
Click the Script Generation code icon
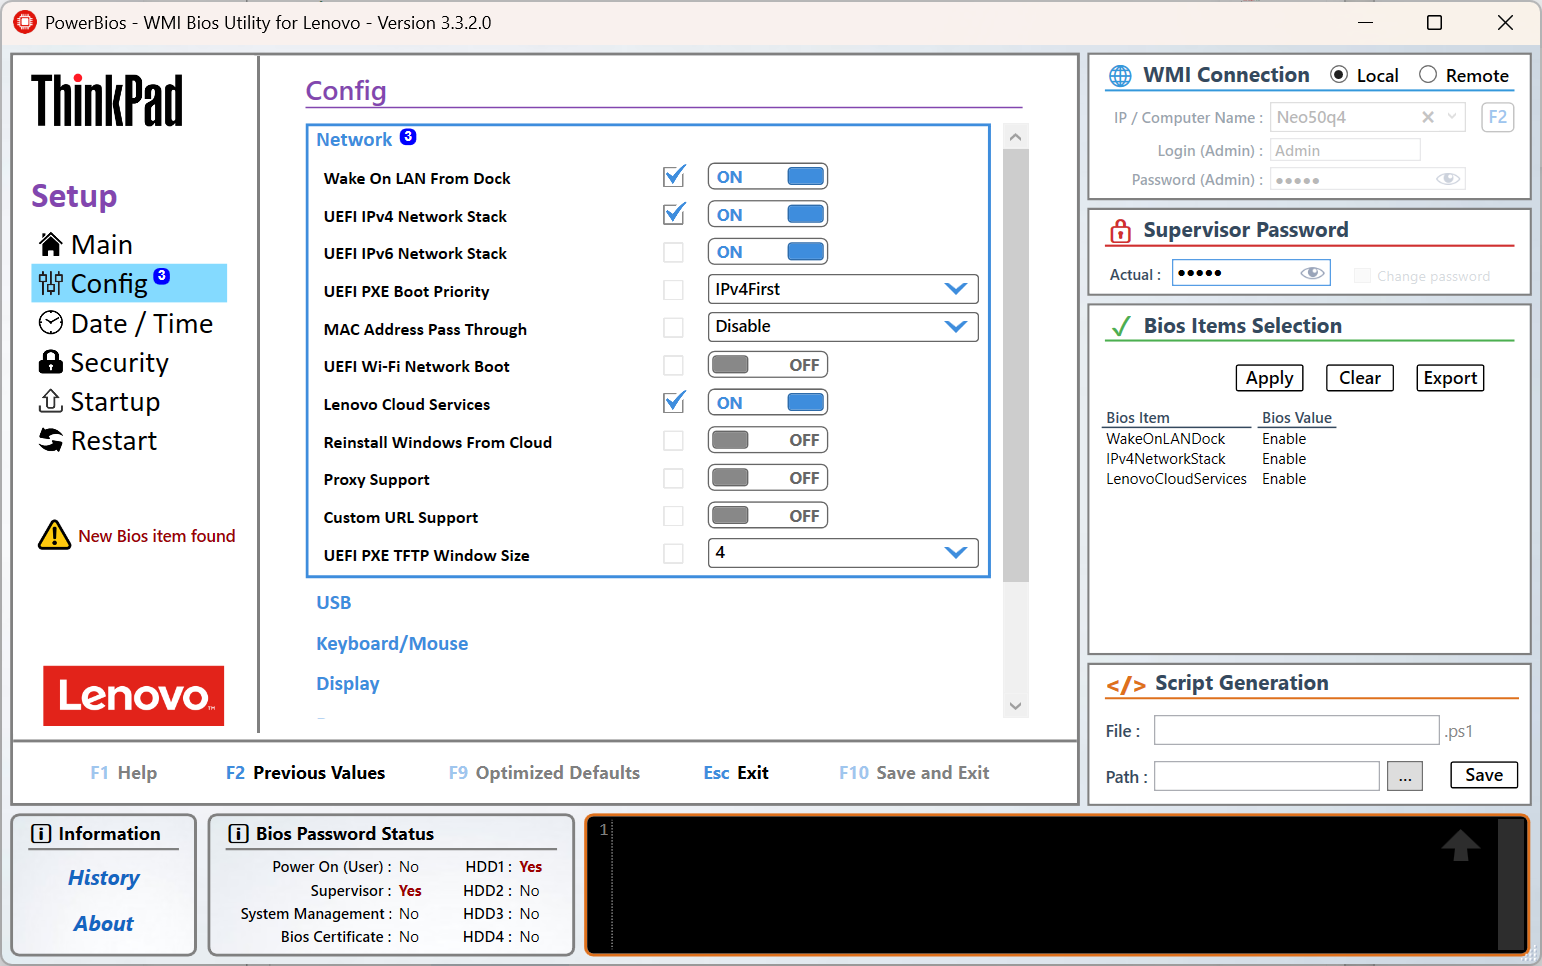pyautogui.click(x=1125, y=684)
